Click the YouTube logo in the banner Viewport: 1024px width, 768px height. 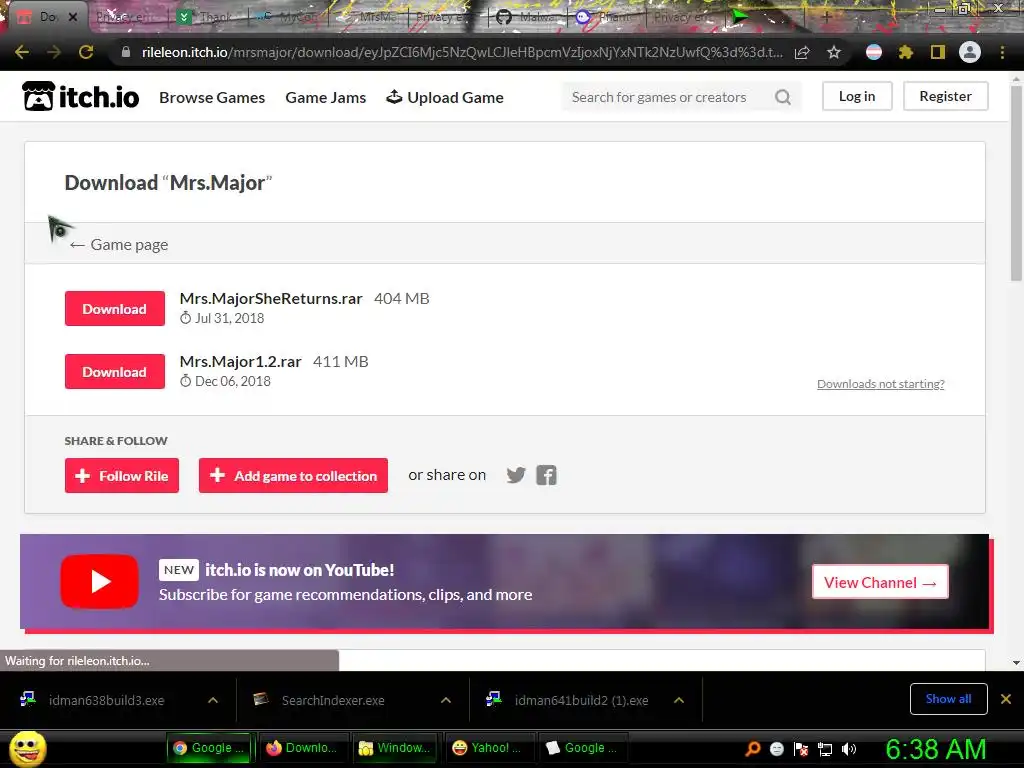tap(99, 582)
